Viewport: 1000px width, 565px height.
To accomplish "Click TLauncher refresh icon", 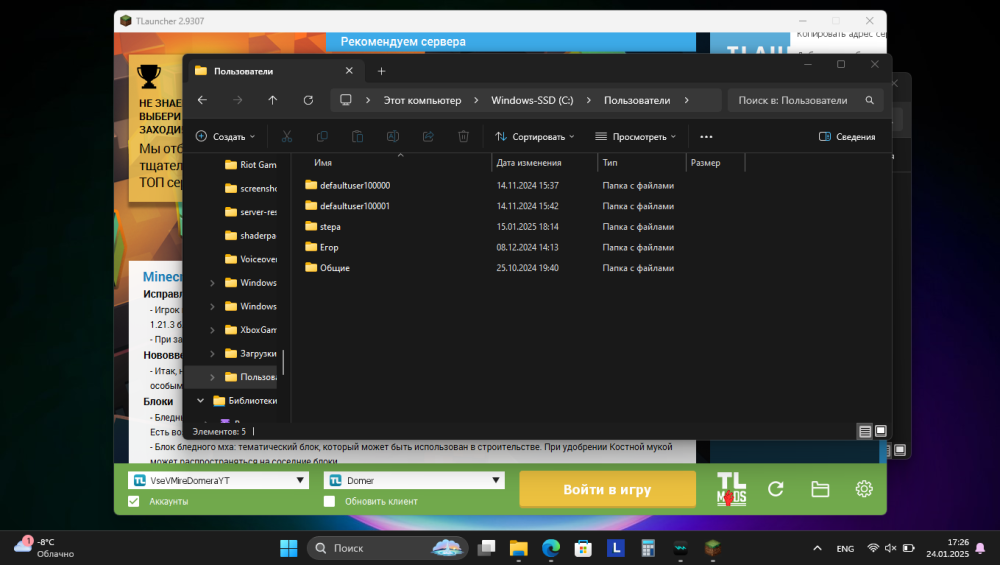I will (x=776, y=489).
